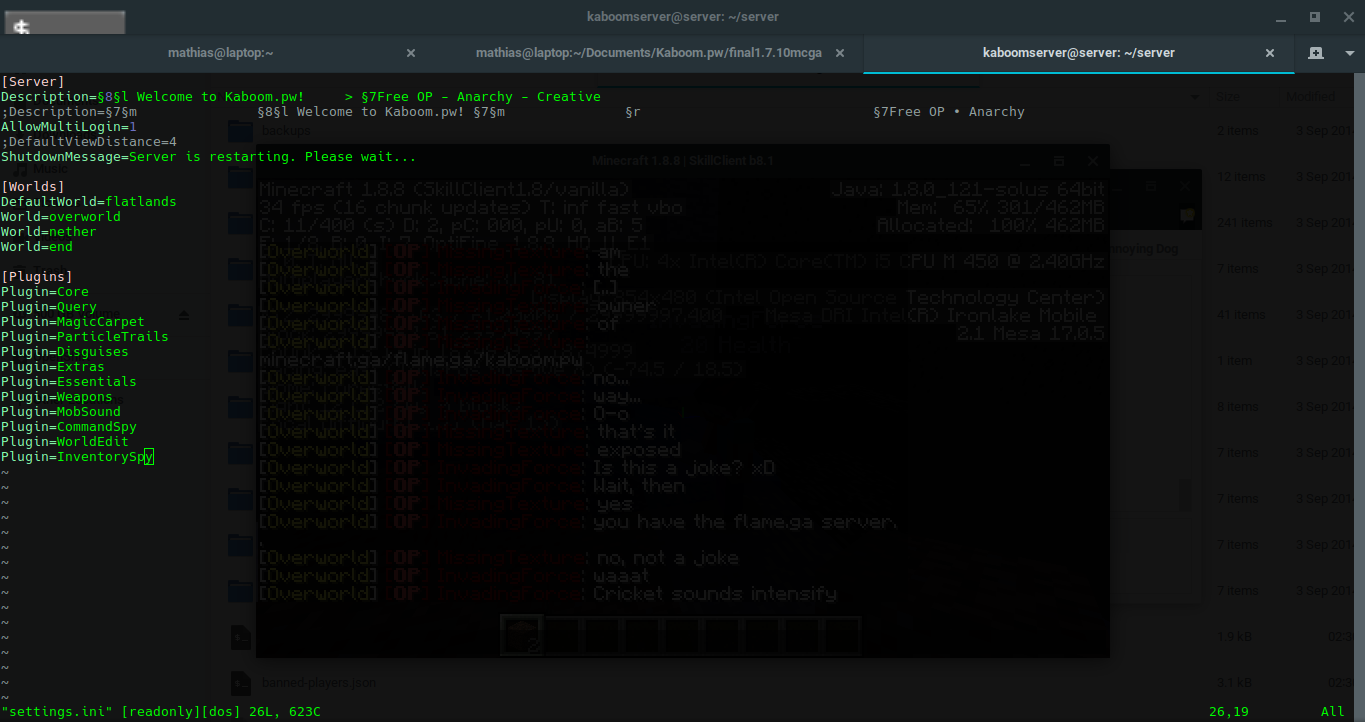
Task: Click the Plugin=Essentials line
Action: tap(69, 382)
